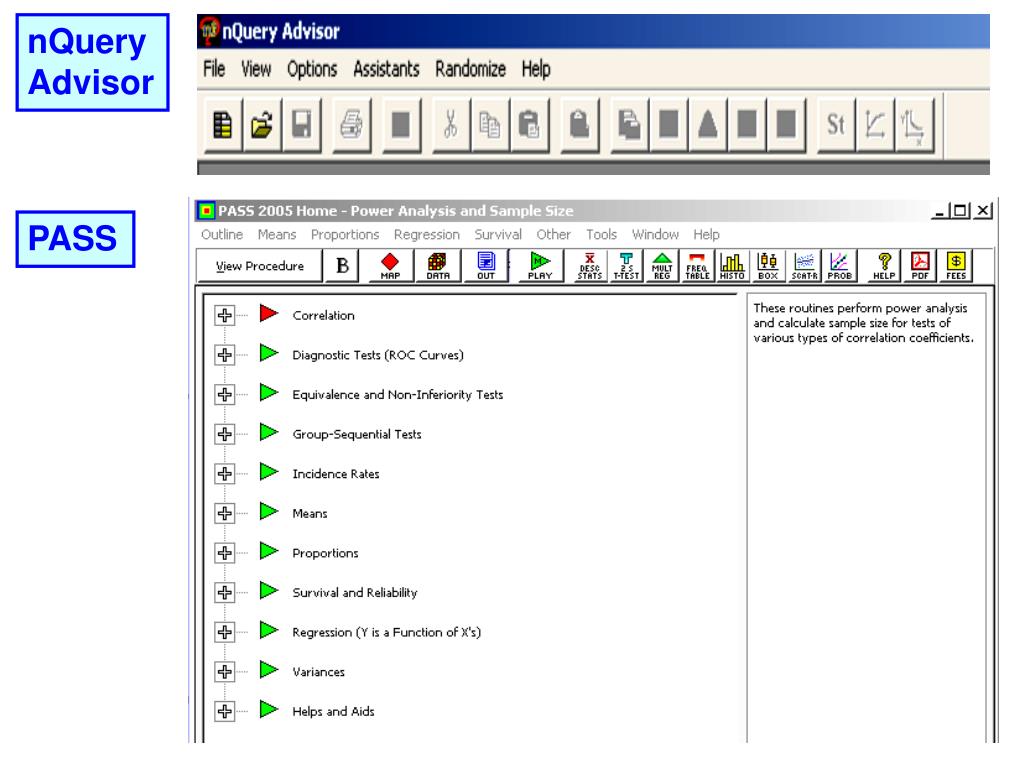Click the FEES dollar icon
The image size is (1024, 768).
click(956, 266)
